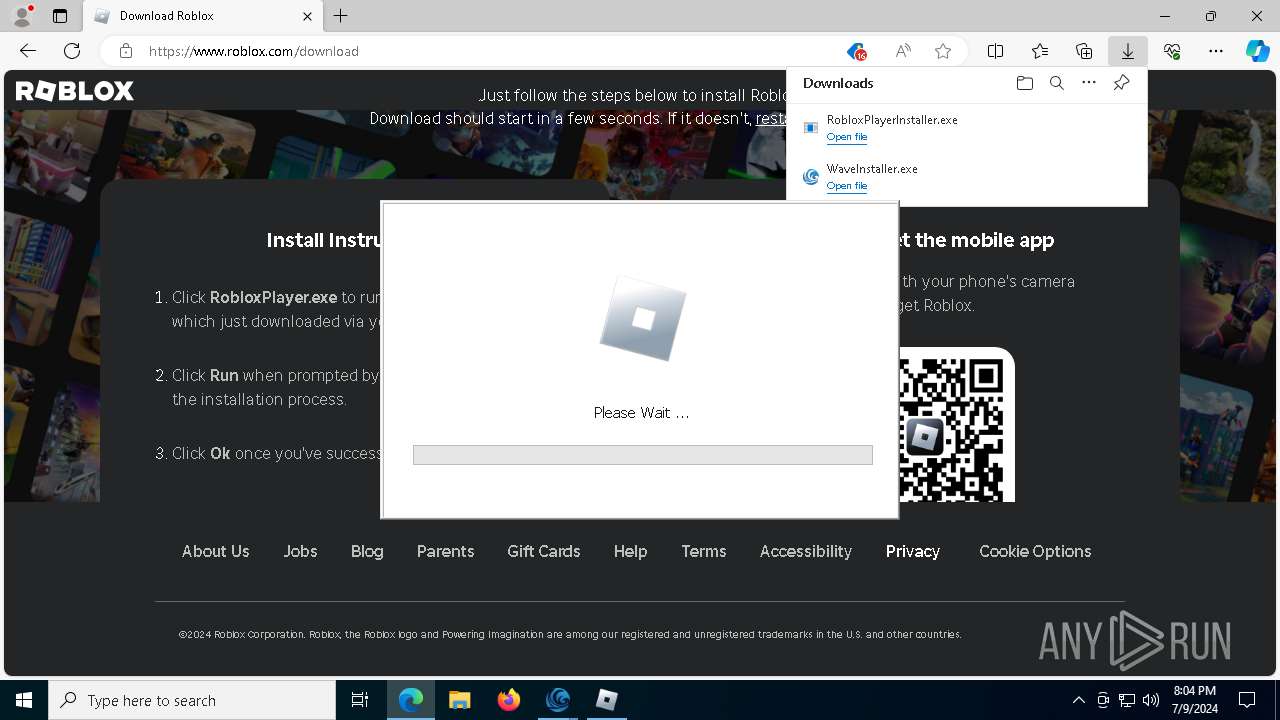This screenshot has width=1280, height=720.
Task: Open a new browser tab
Action: coord(341,16)
